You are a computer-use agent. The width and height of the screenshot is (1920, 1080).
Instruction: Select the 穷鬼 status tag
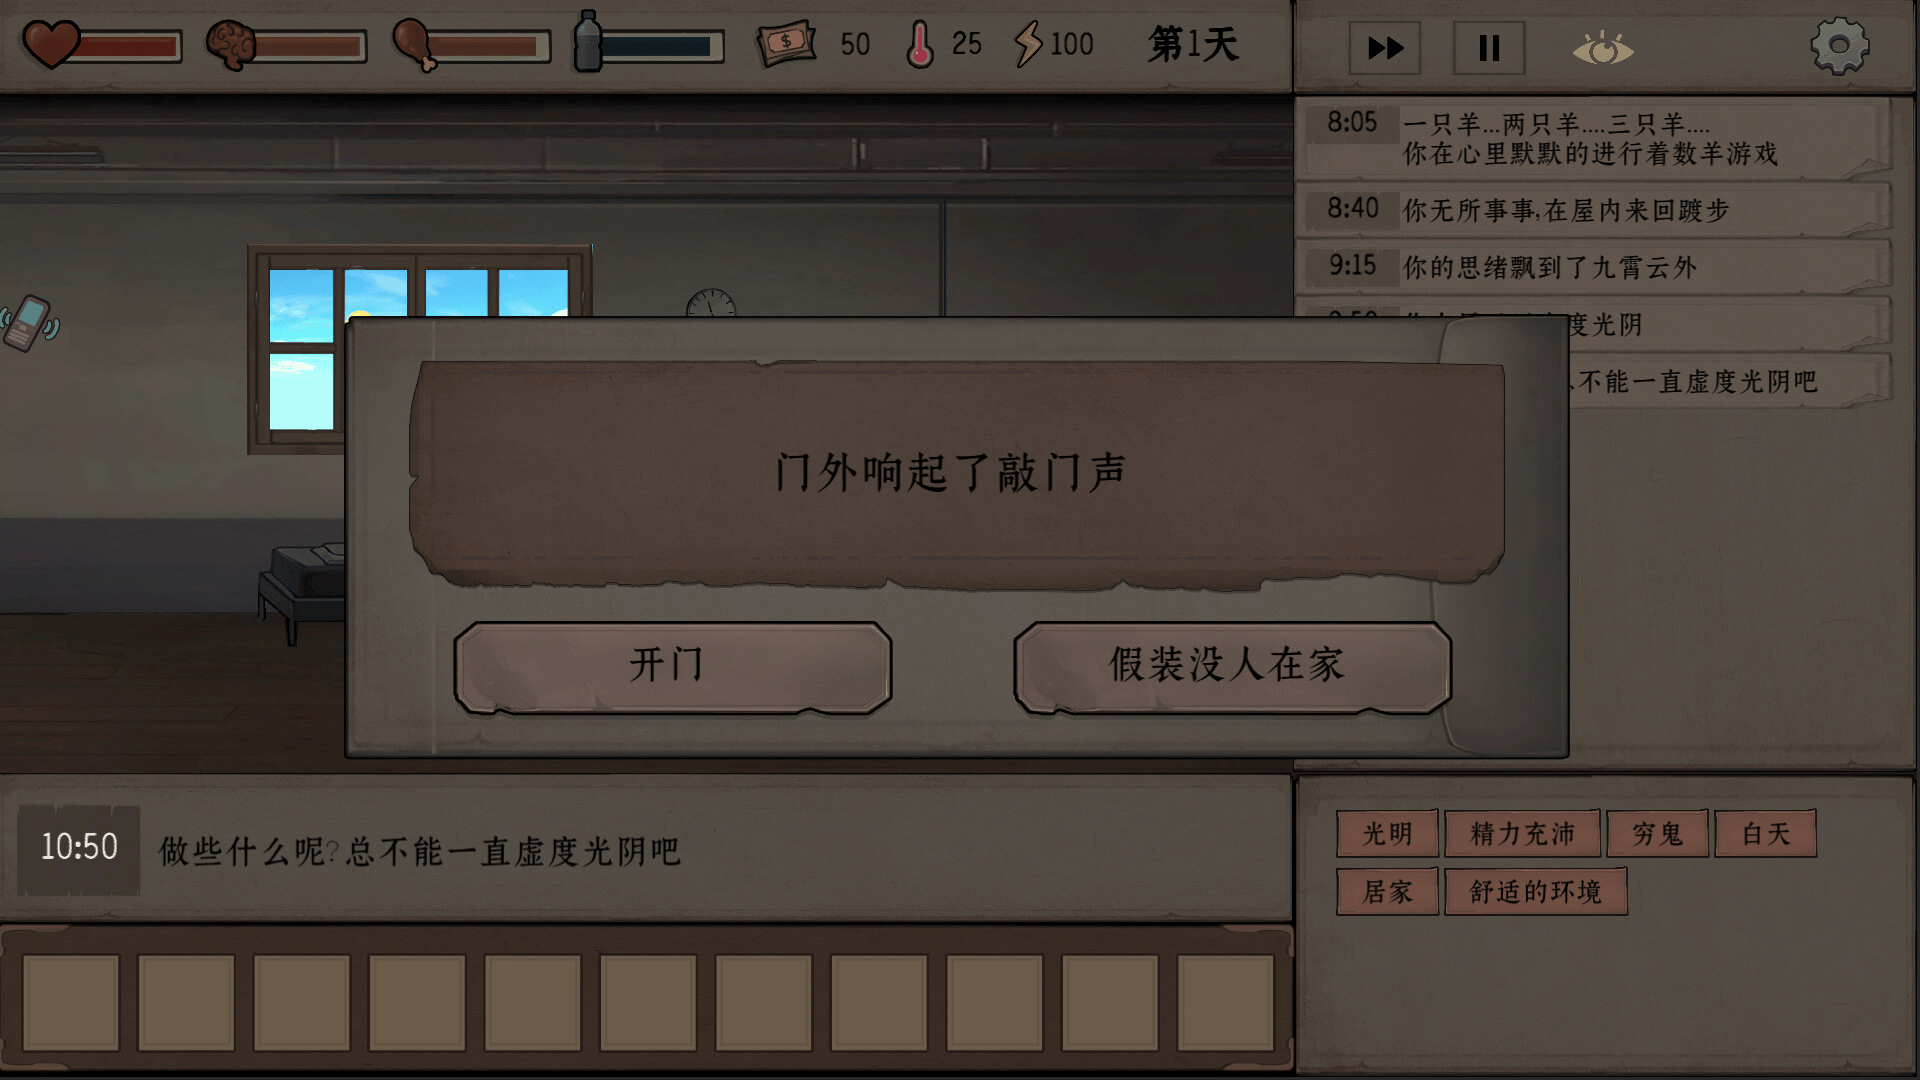point(1657,834)
